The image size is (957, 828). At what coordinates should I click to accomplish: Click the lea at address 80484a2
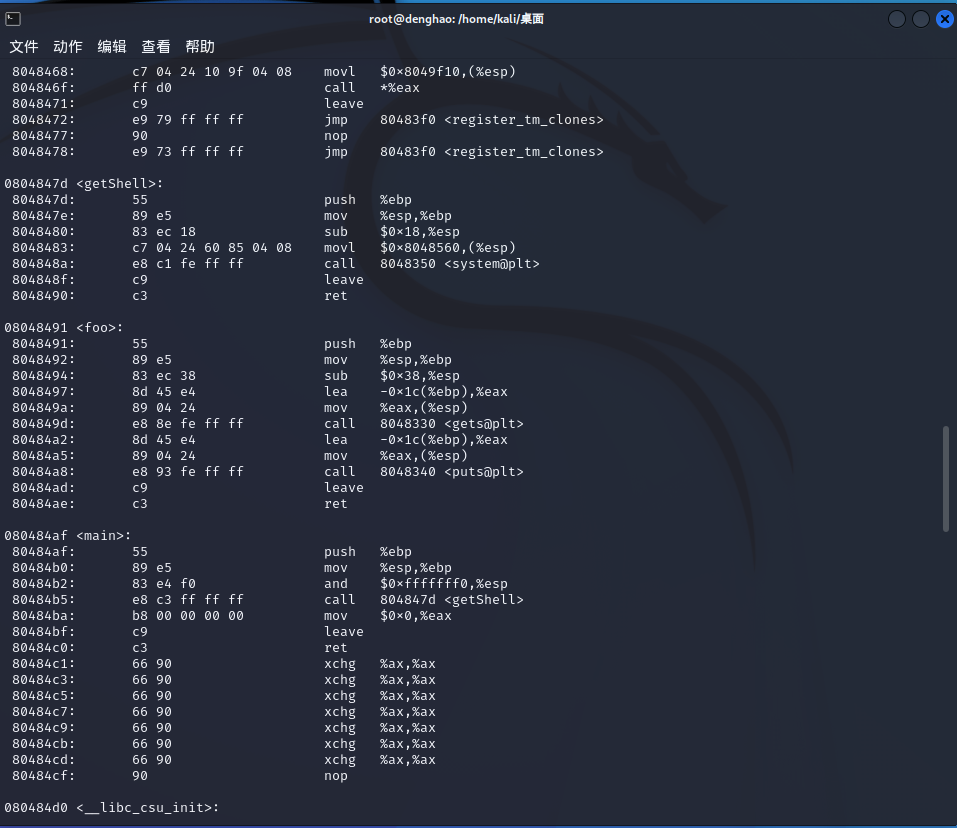point(416,440)
